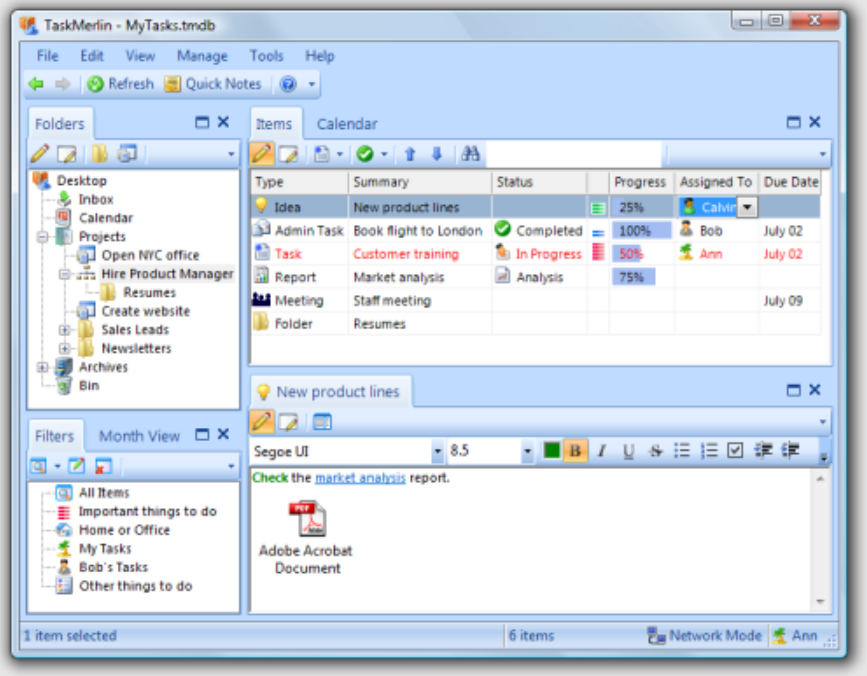Image resolution: width=867 pixels, height=676 pixels.
Task: Click the binoculars search icon in Items toolbar
Action: point(470,154)
